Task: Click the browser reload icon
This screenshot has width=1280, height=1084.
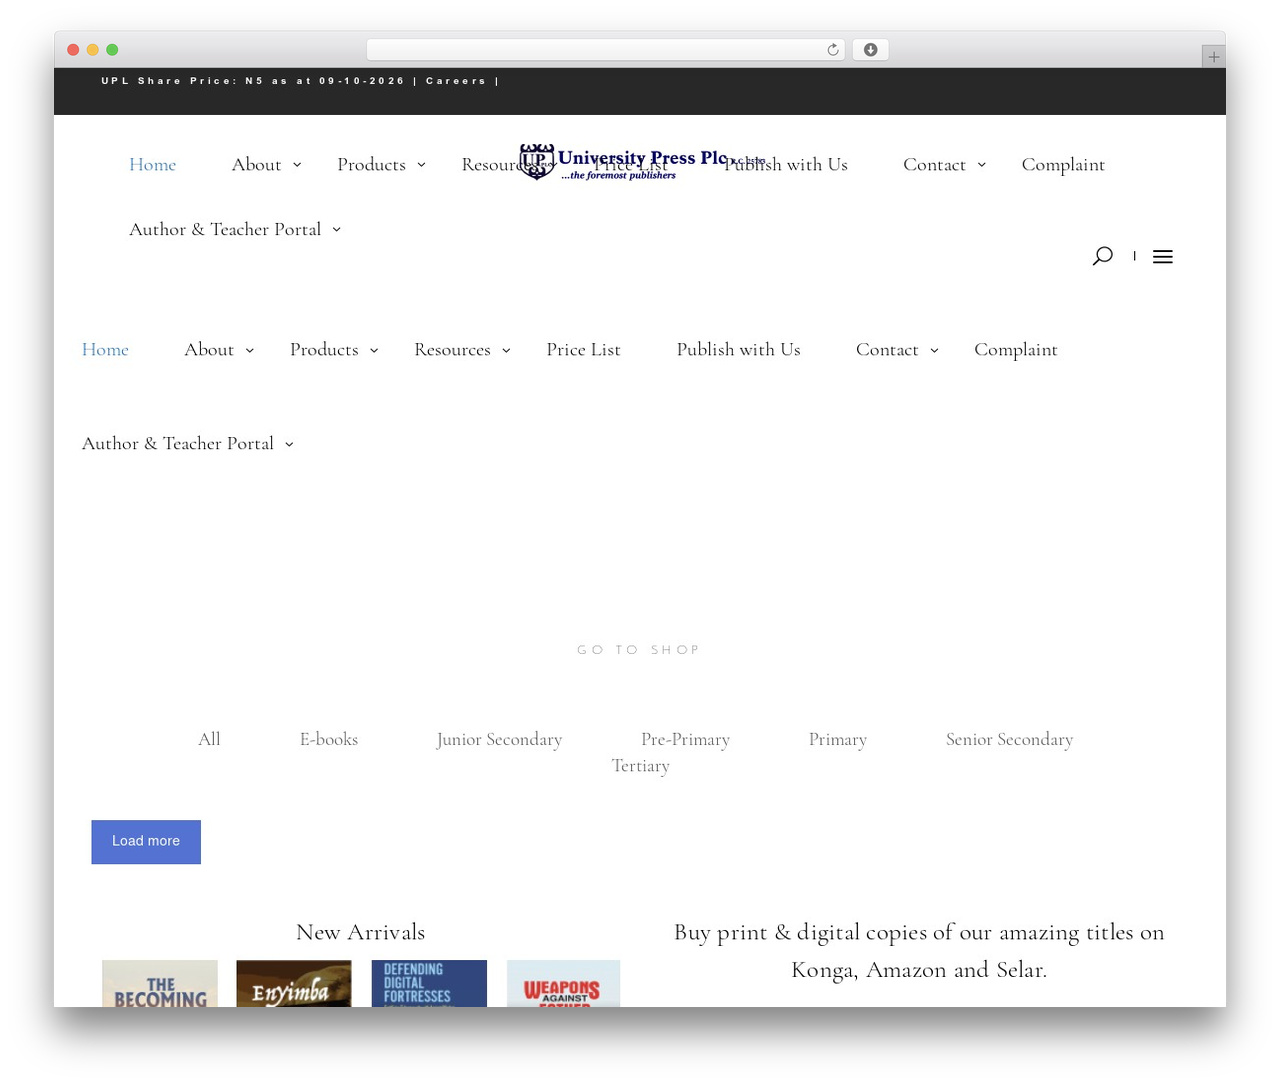Action: [x=832, y=50]
